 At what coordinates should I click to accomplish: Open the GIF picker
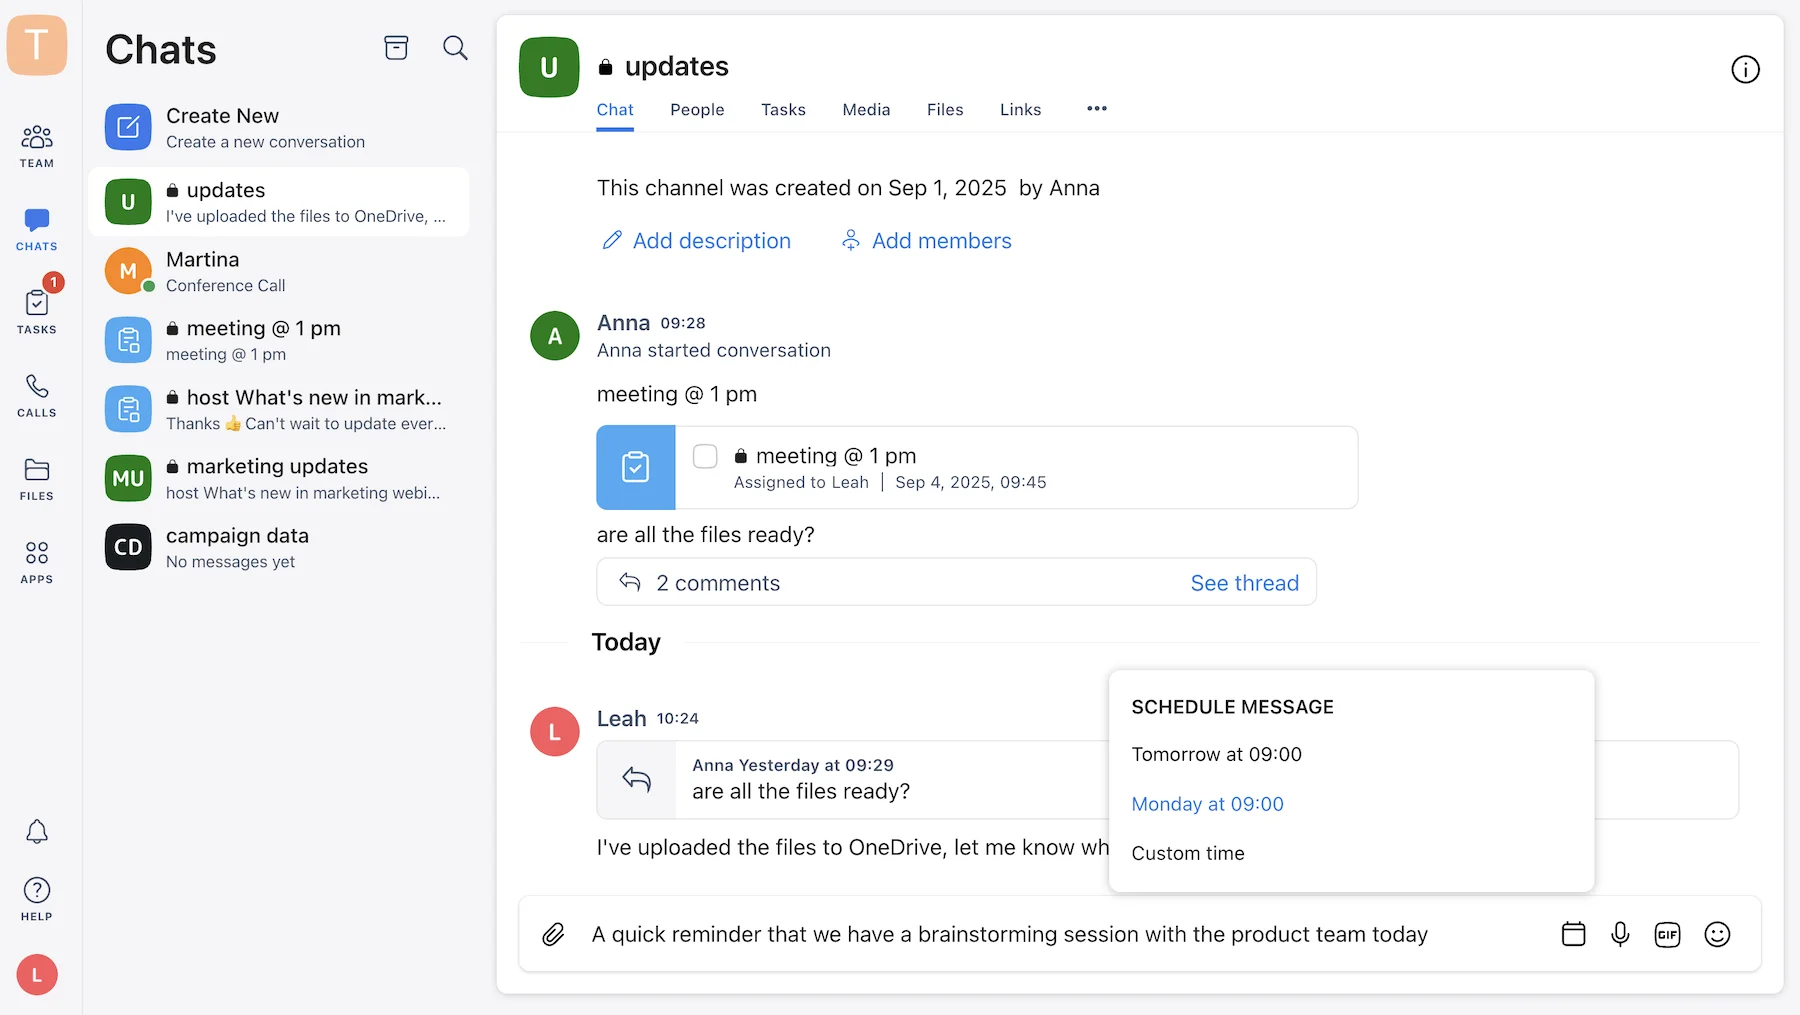coord(1667,934)
